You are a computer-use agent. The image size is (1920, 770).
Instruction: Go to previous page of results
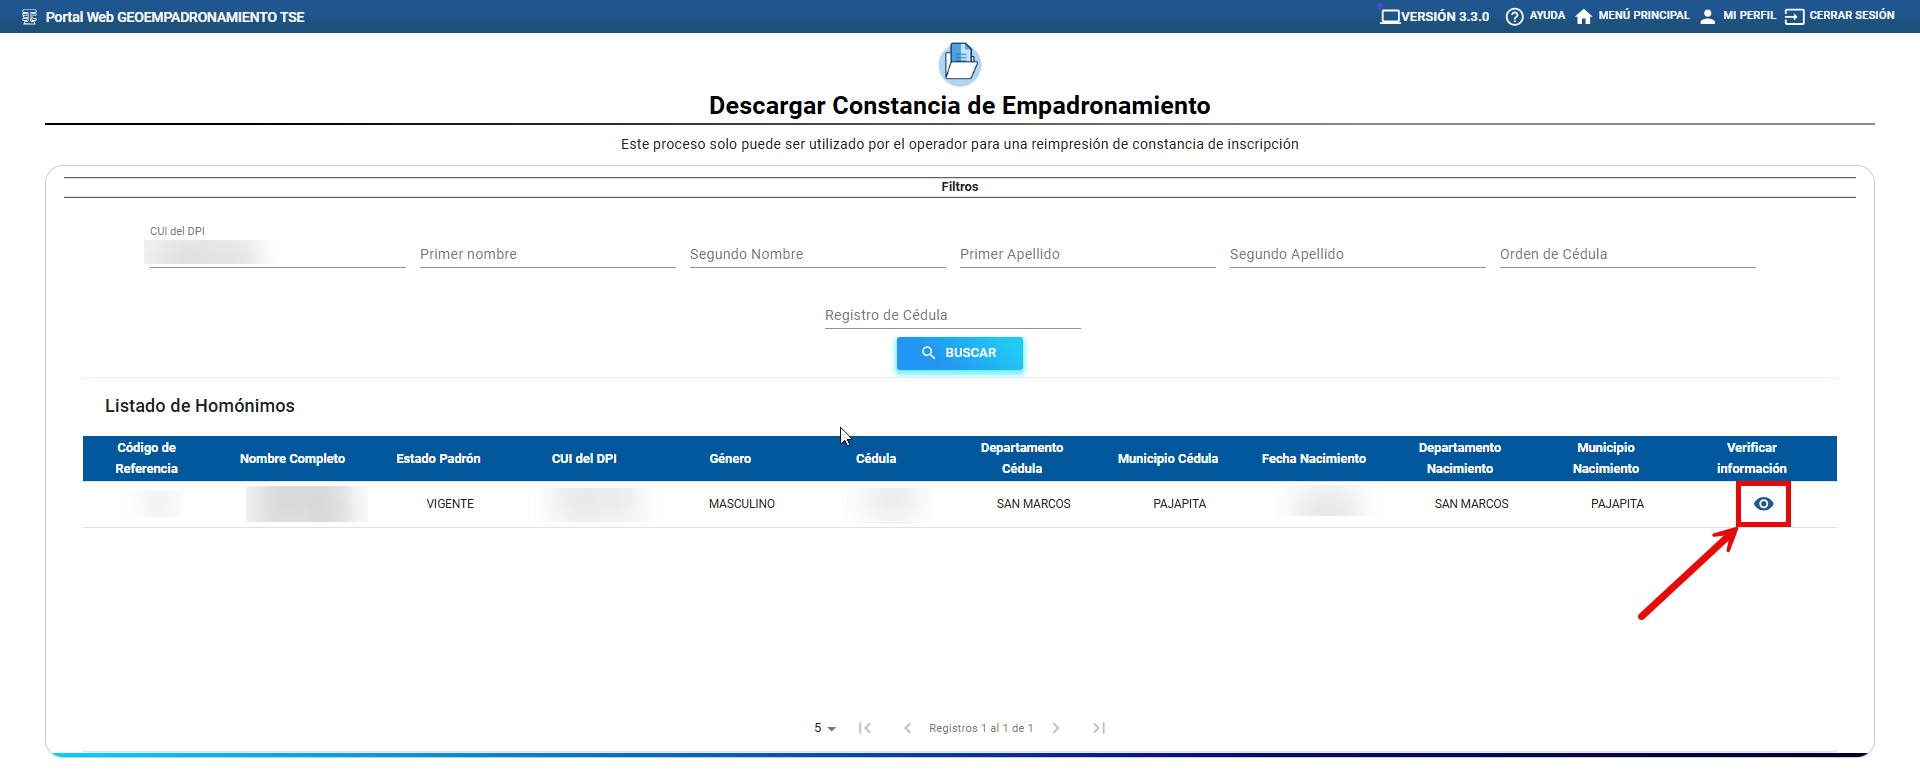pyautogui.click(x=907, y=728)
